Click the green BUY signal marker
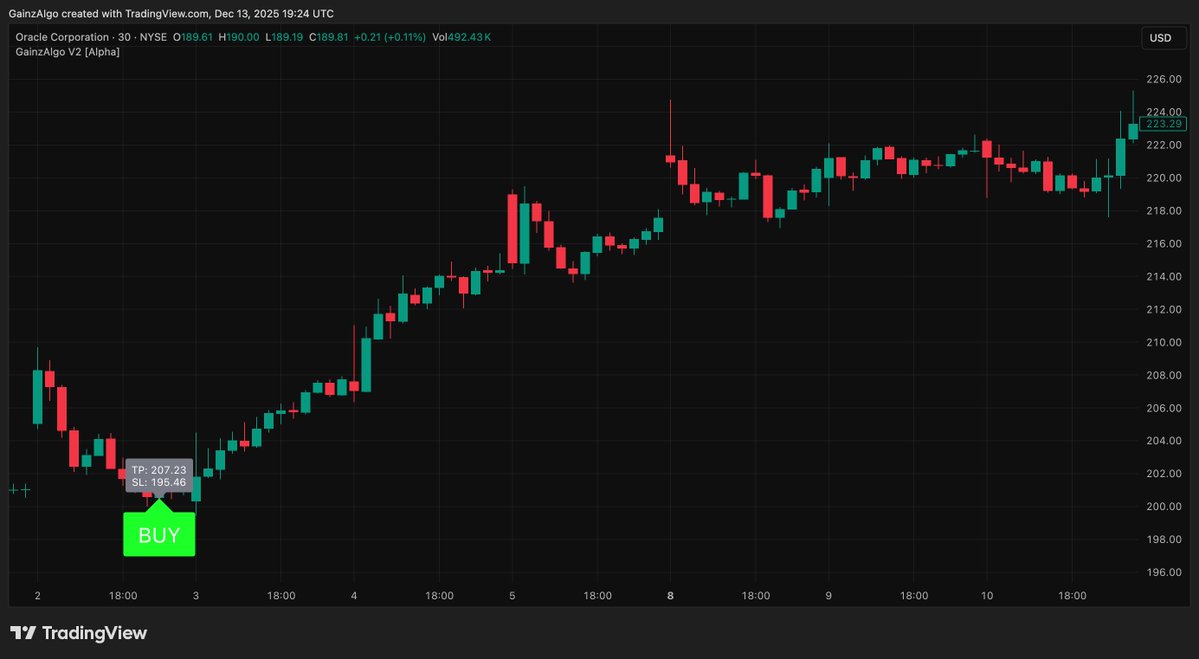 [x=158, y=534]
